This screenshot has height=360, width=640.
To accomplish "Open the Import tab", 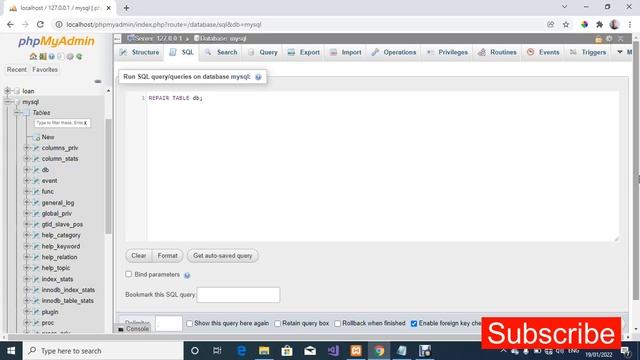I will [x=346, y=52].
